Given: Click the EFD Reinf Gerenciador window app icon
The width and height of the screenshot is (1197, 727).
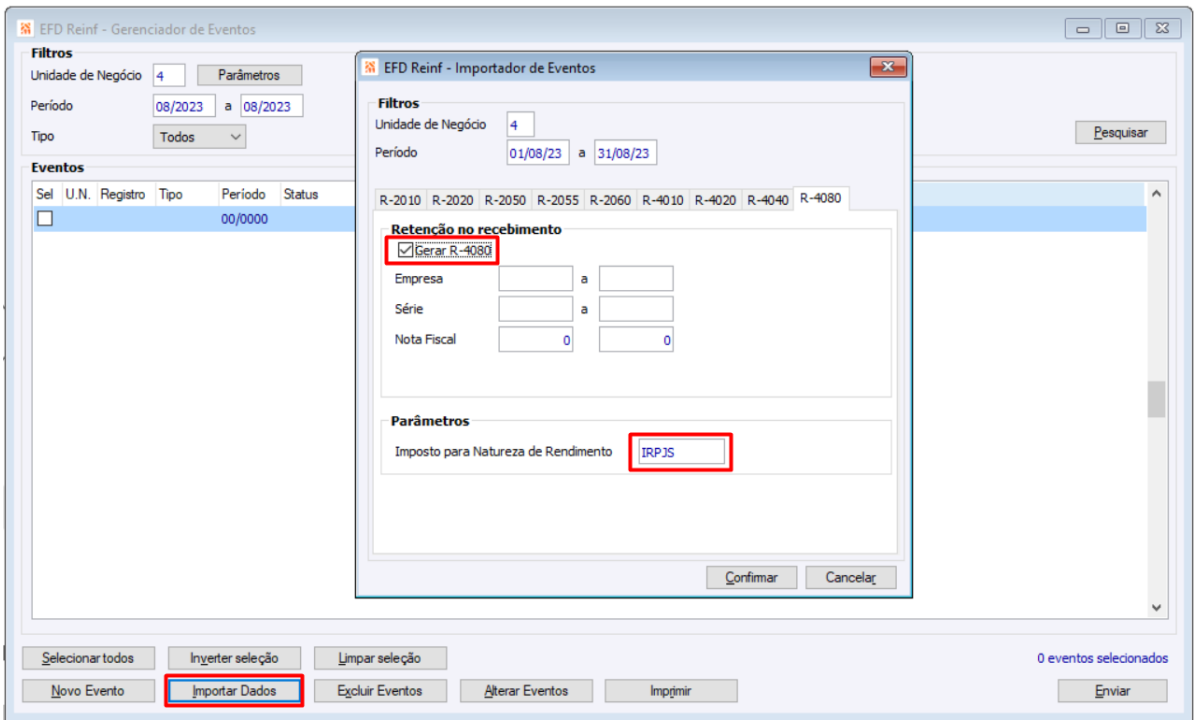Looking at the screenshot, I should point(26,29).
